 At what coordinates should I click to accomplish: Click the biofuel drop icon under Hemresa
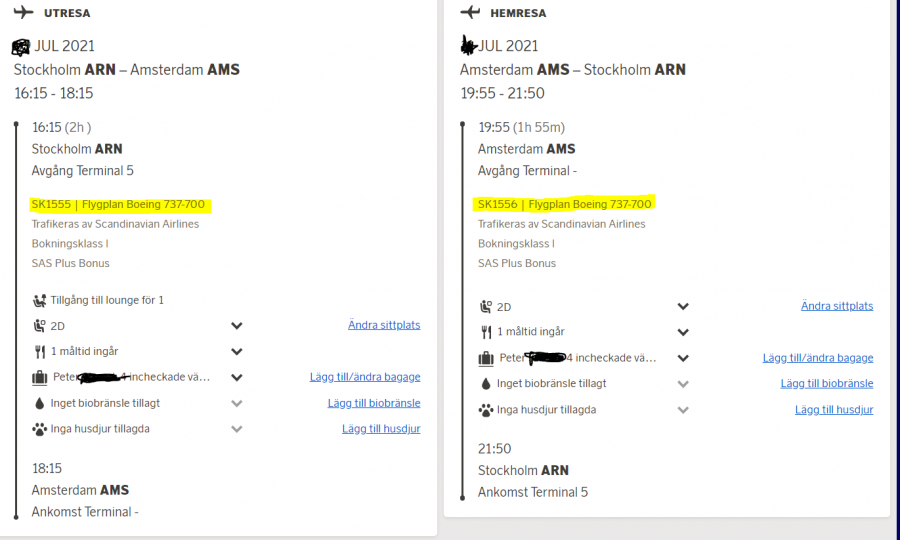(x=486, y=383)
